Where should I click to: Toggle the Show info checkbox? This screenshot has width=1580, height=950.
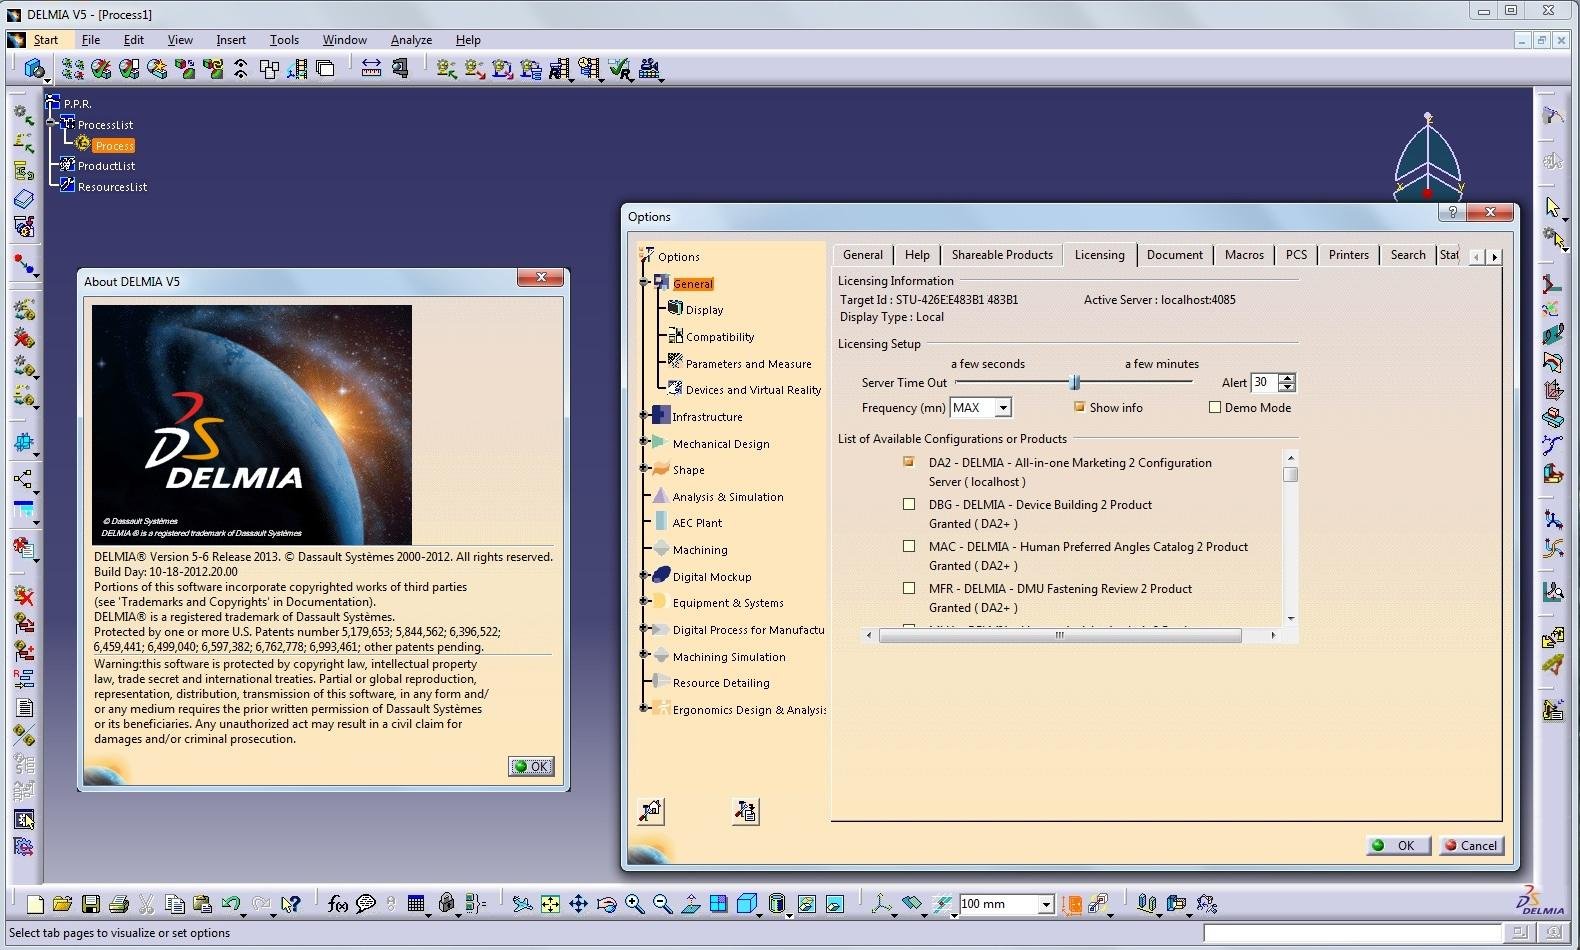pos(1079,407)
